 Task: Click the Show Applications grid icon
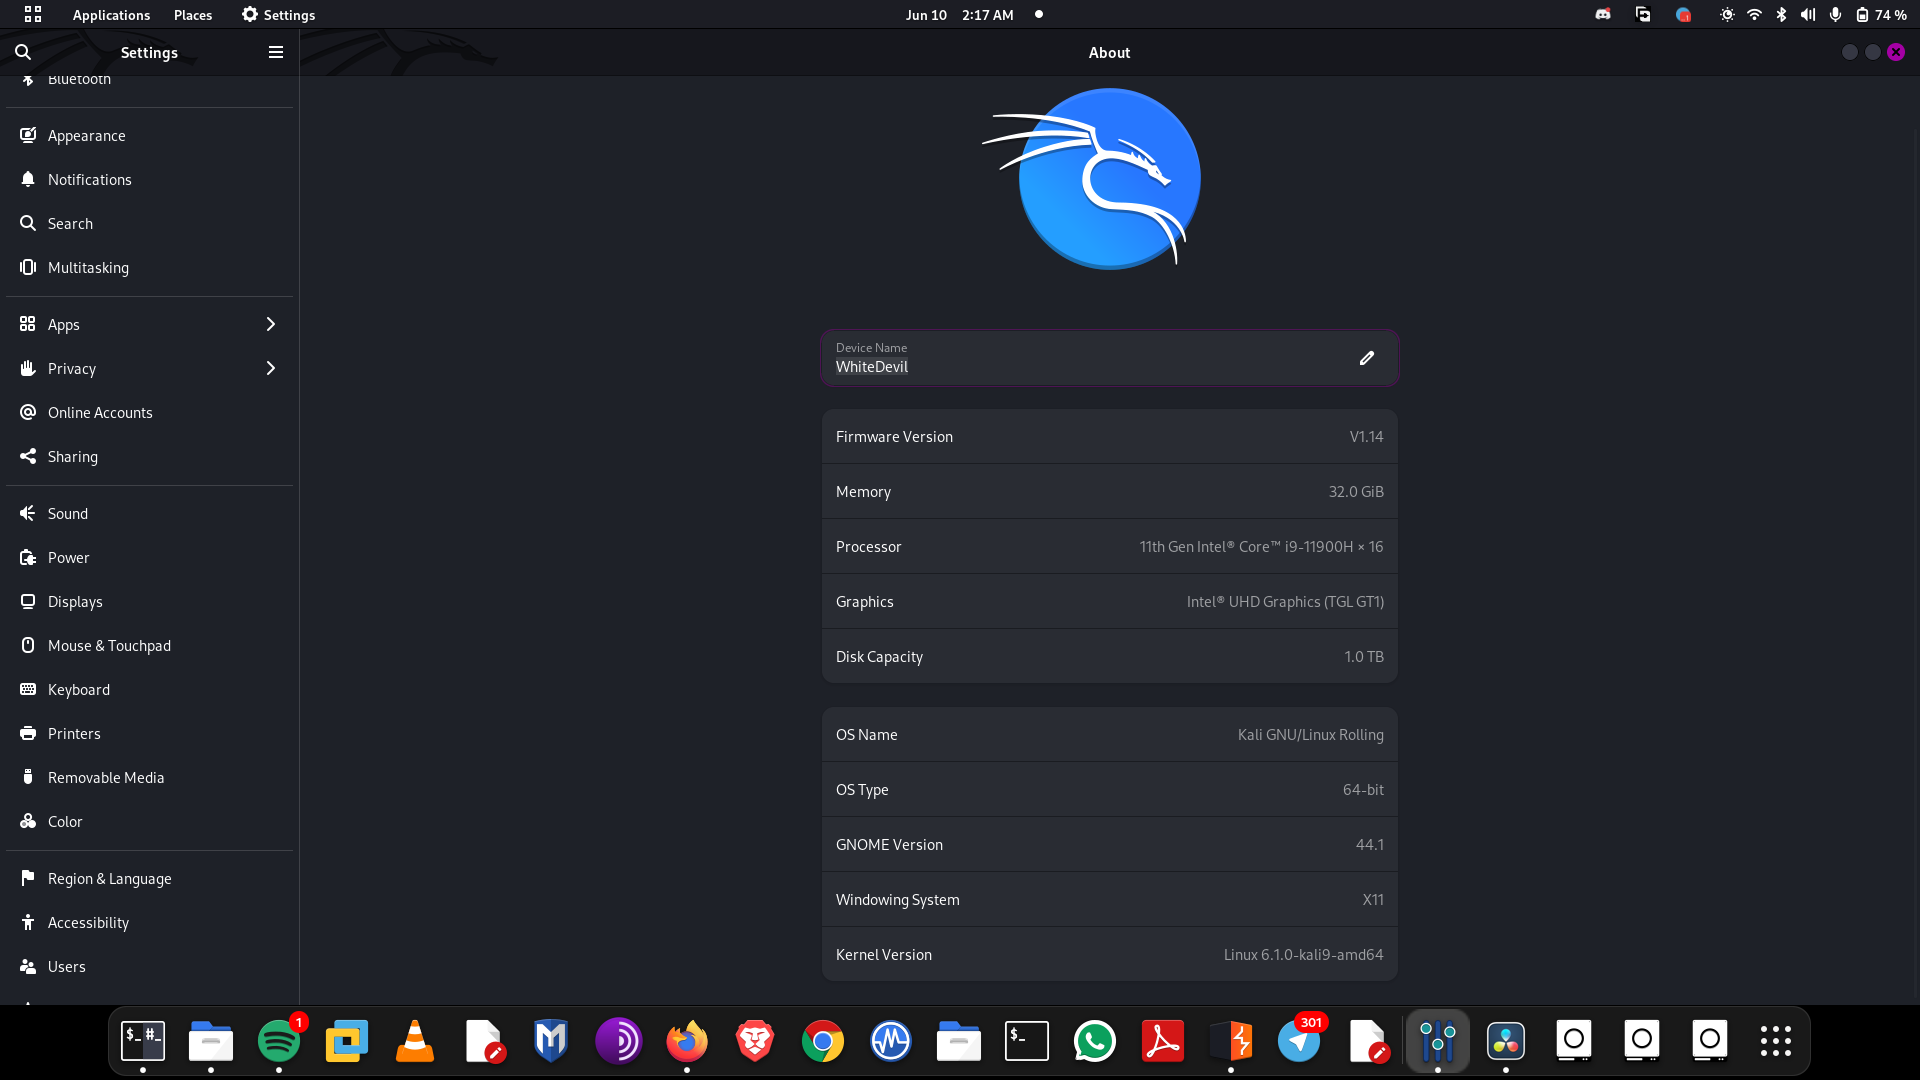tap(1775, 1041)
